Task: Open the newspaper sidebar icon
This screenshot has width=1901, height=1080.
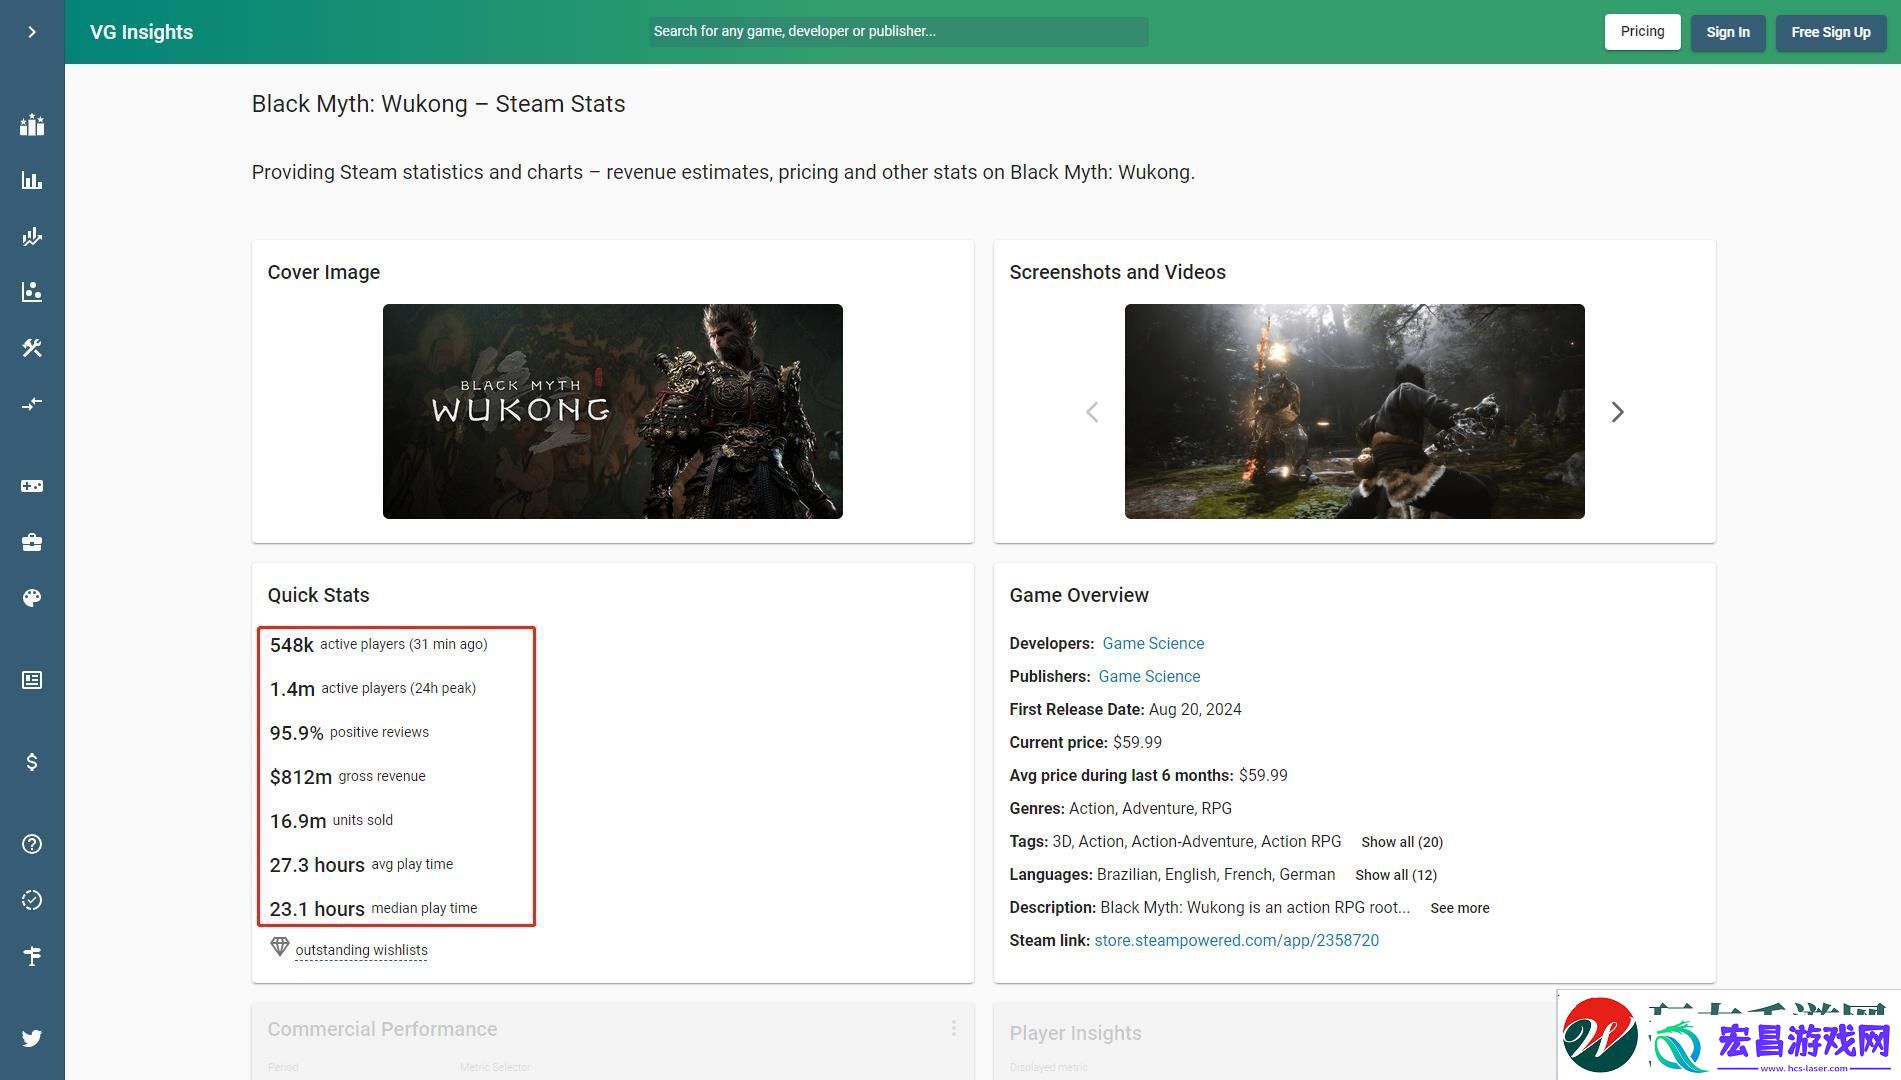Action: pyautogui.click(x=32, y=680)
